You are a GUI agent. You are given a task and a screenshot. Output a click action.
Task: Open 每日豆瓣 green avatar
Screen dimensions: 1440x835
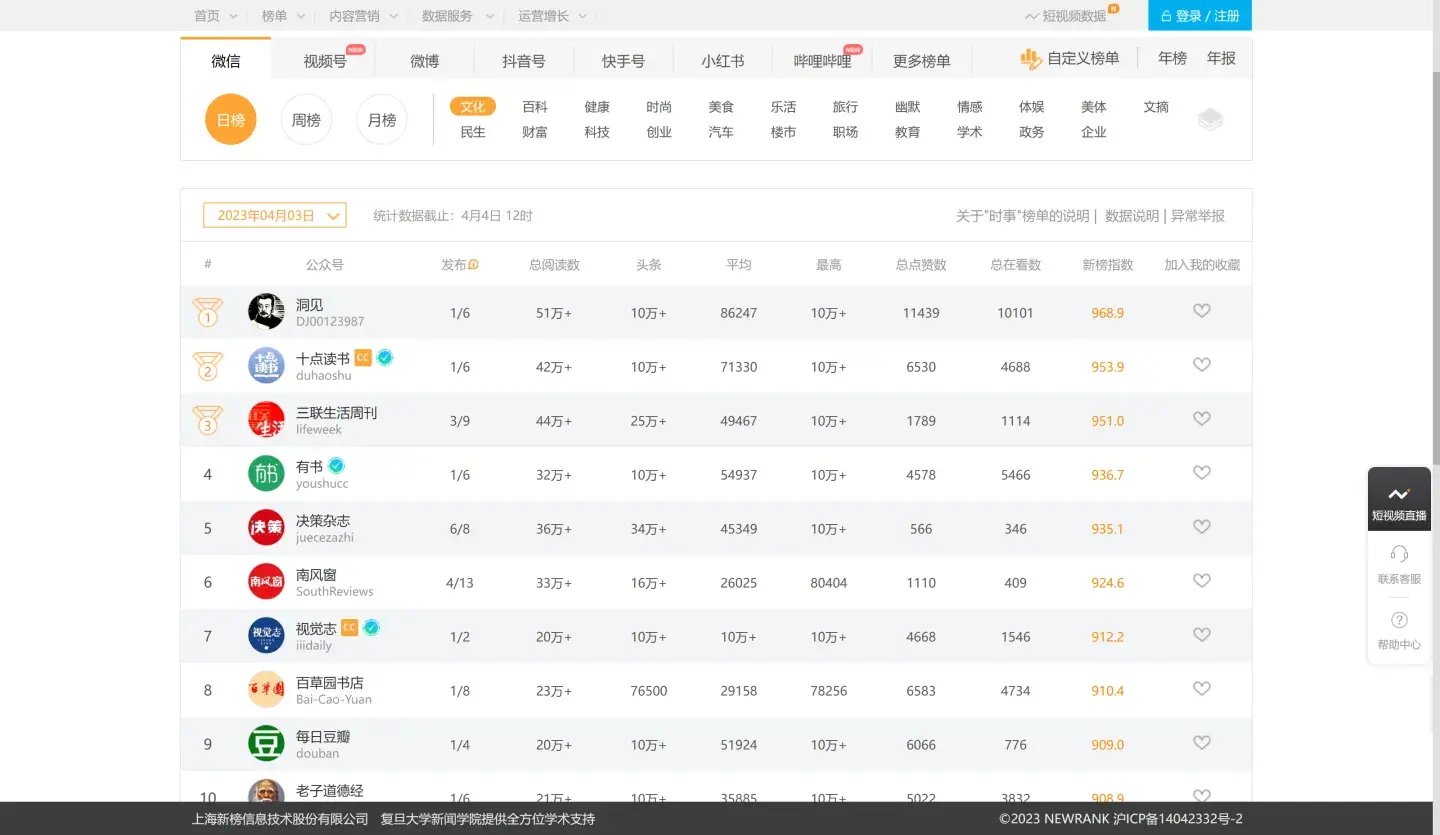[x=266, y=744]
